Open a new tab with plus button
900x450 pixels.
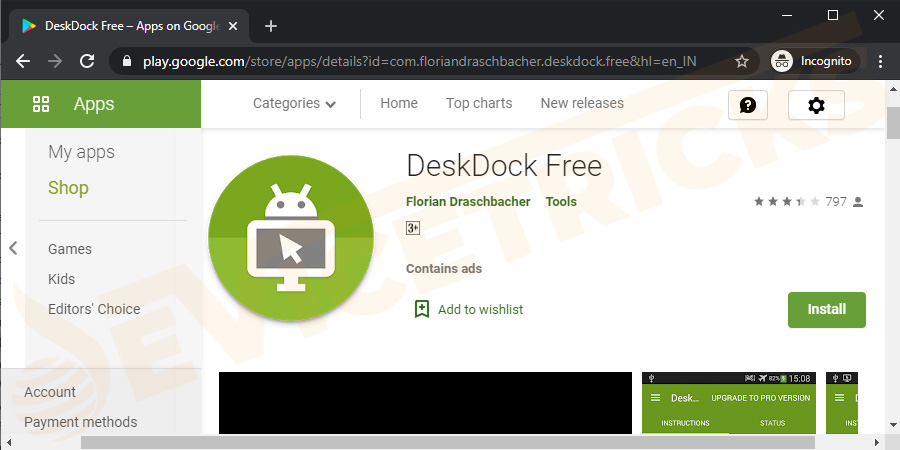(271, 26)
